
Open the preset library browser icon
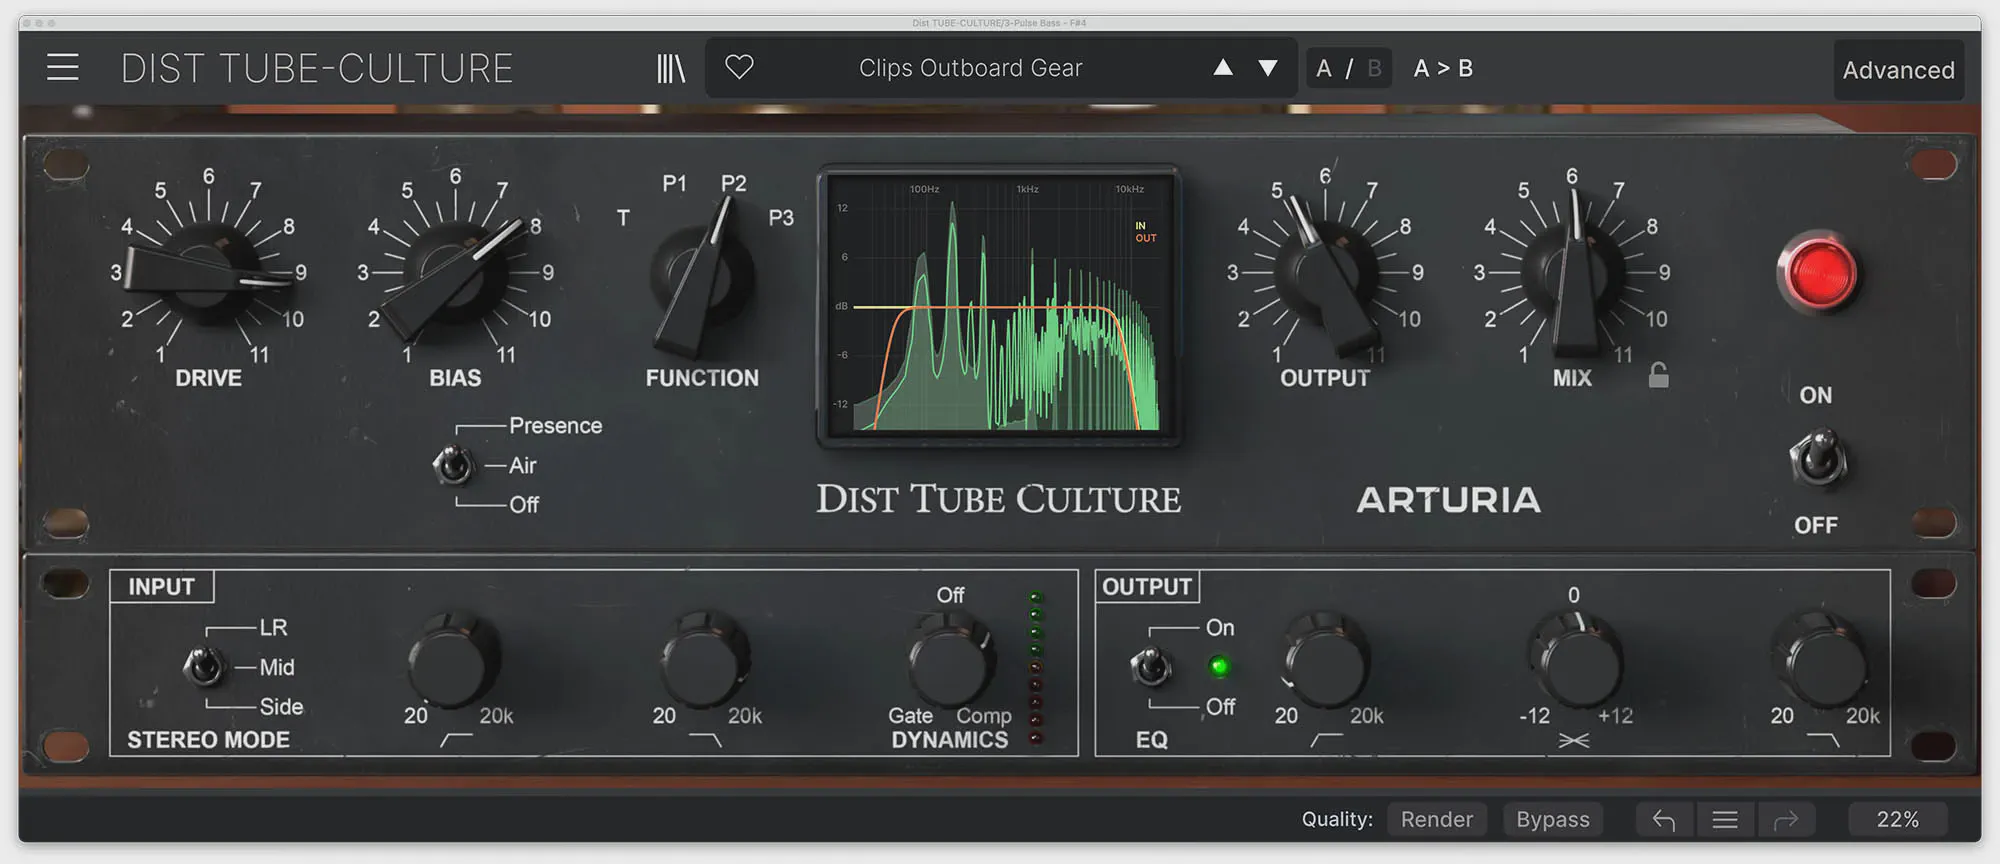[670, 68]
